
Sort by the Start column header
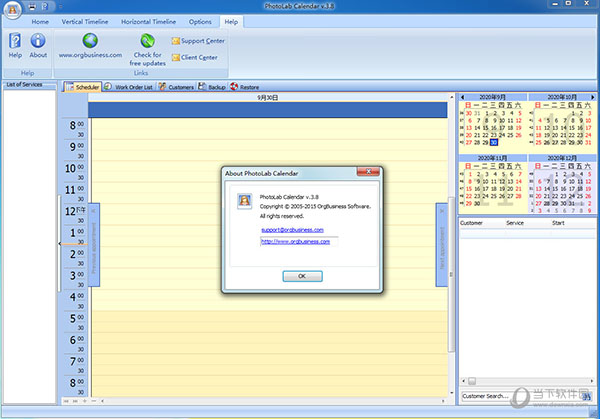click(x=558, y=223)
